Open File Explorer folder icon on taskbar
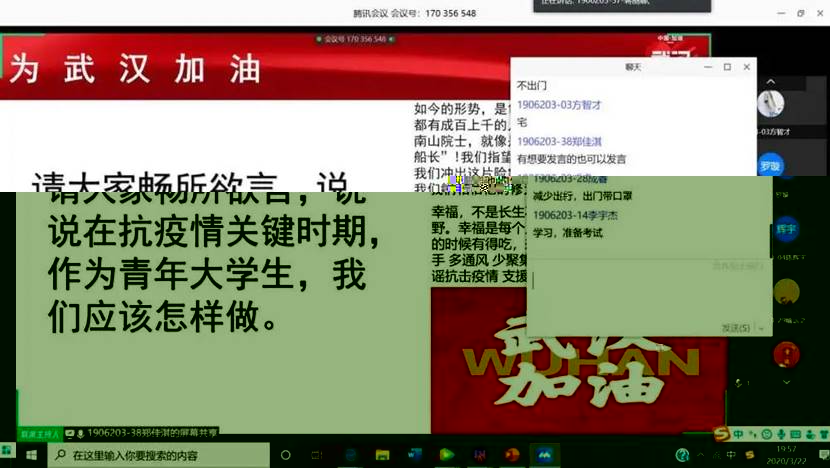 (382, 455)
